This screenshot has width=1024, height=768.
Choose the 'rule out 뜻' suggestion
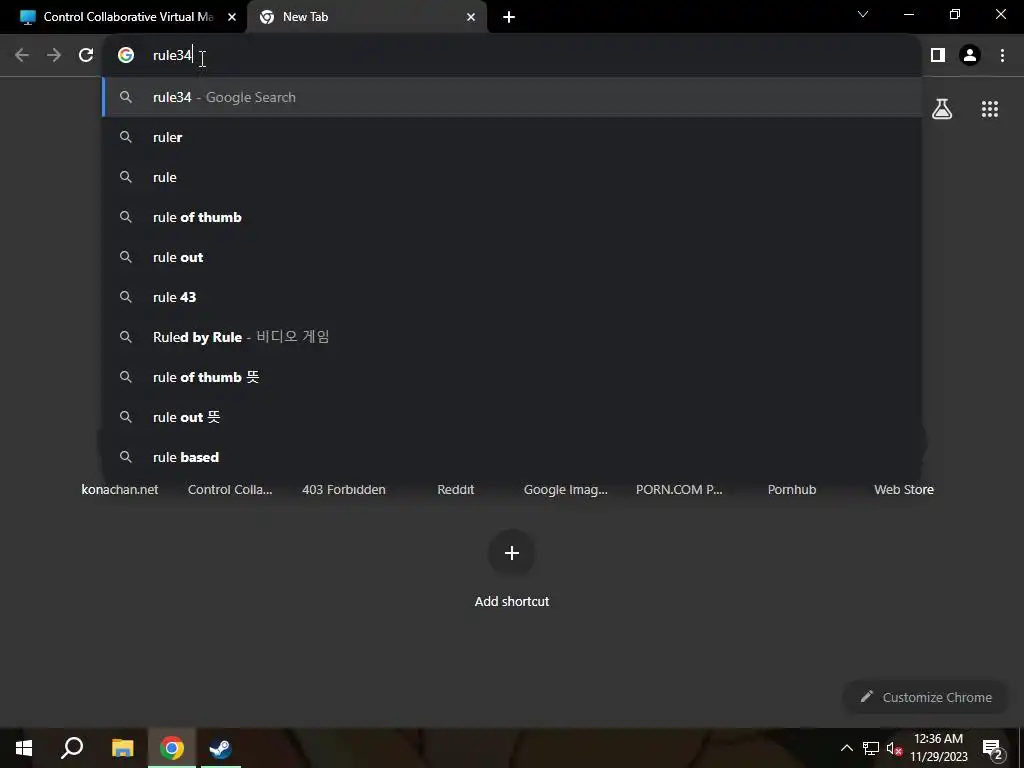[512, 417]
